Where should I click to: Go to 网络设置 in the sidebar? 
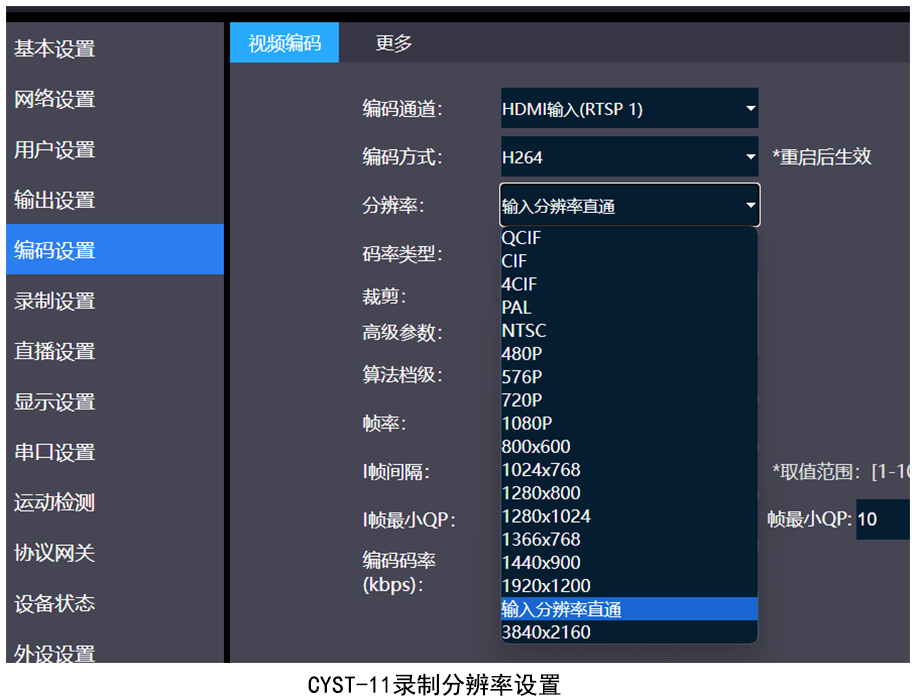(55, 99)
